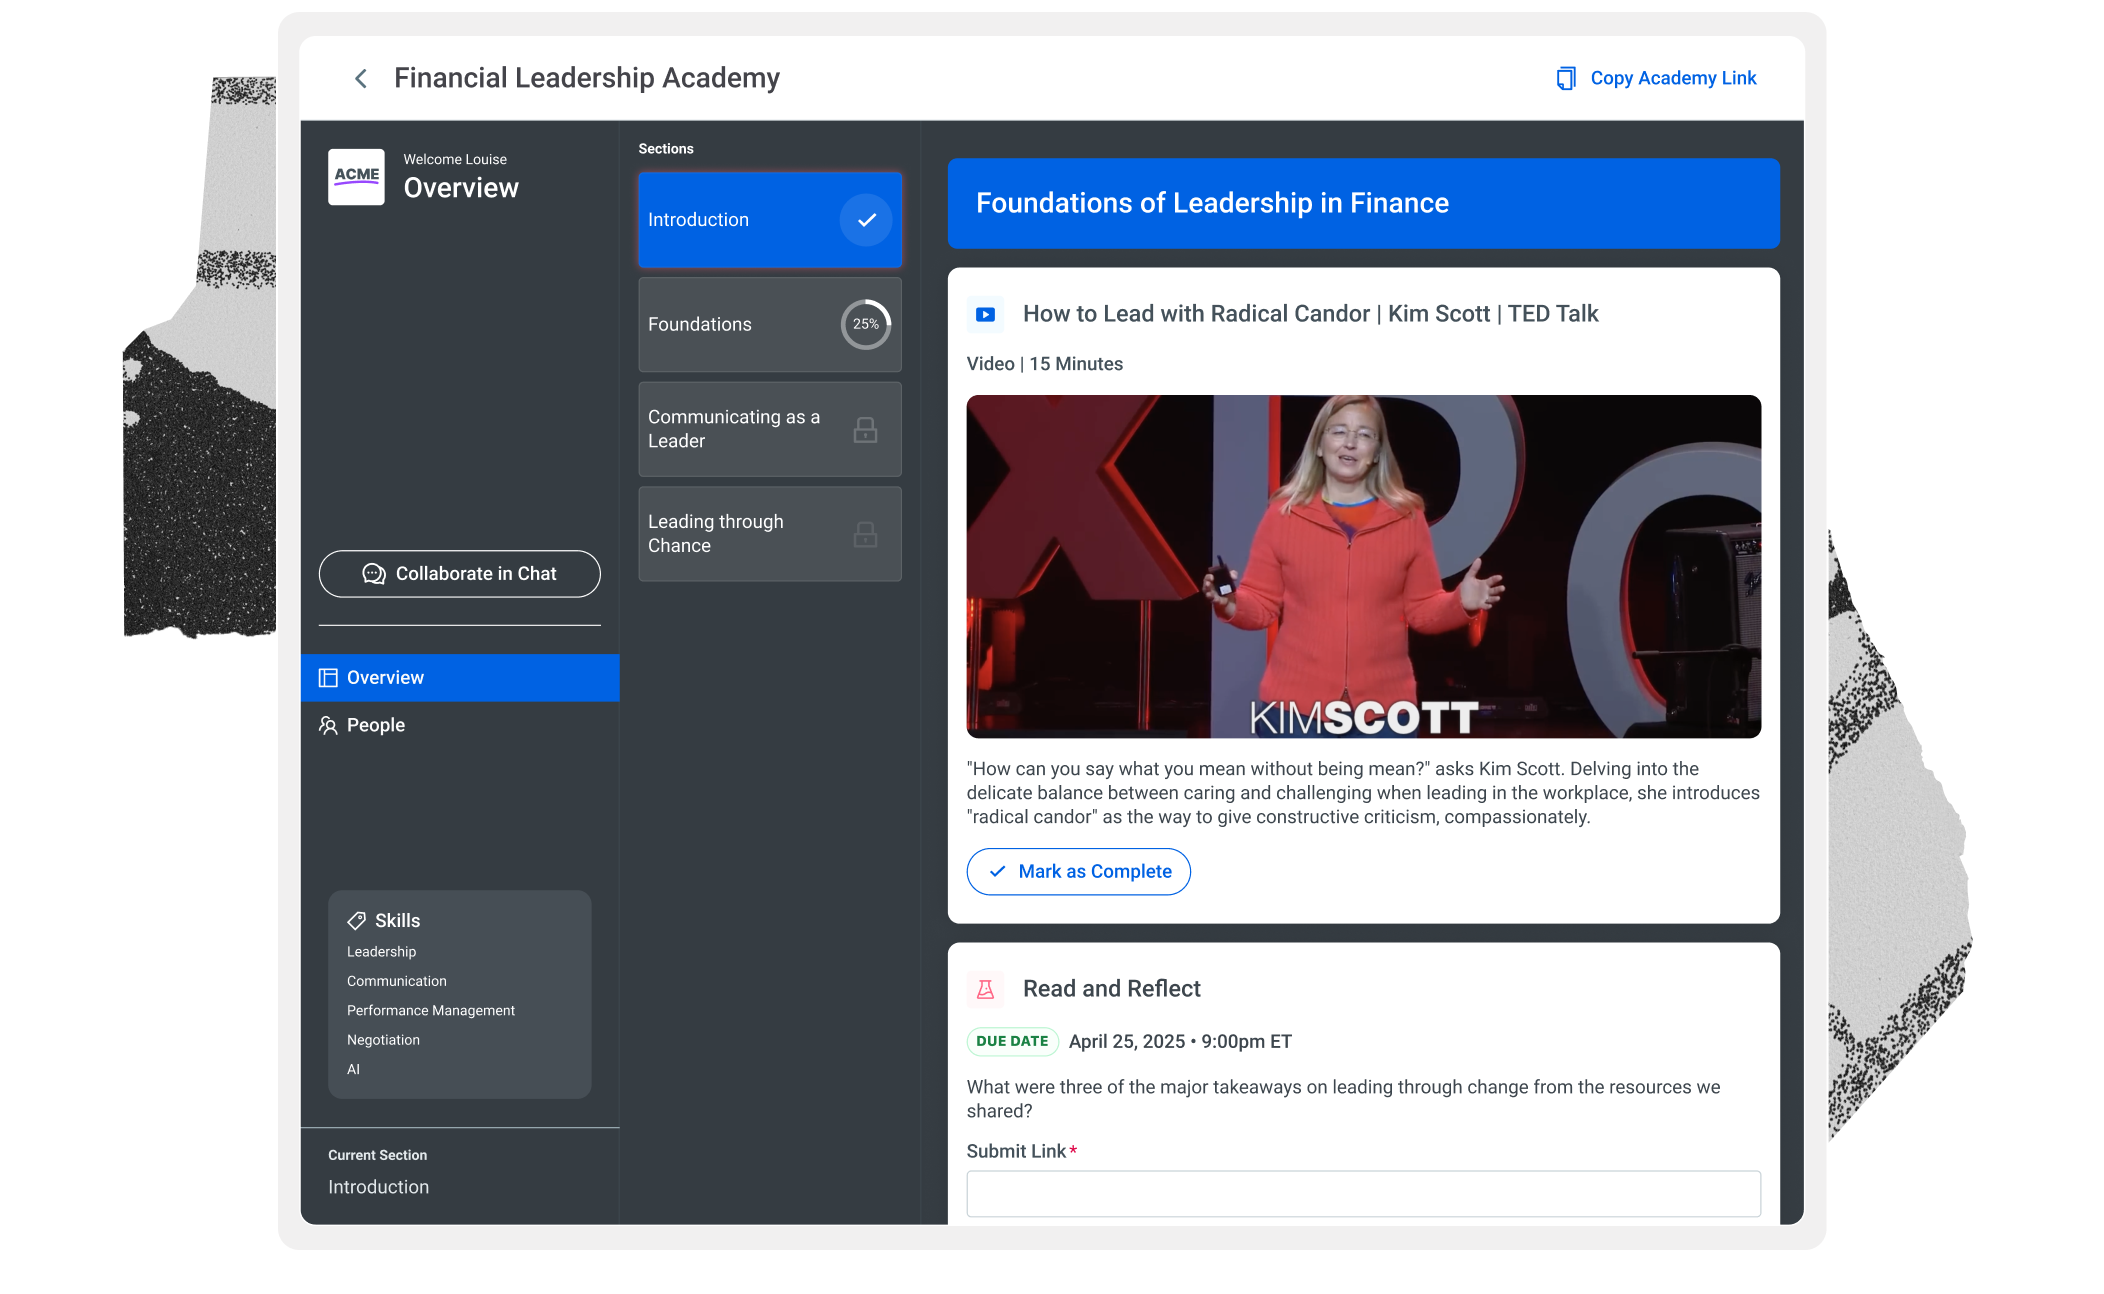This screenshot has height=1294, width=2104.
Task: Click the Skills tag icon
Action: tap(356, 921)
